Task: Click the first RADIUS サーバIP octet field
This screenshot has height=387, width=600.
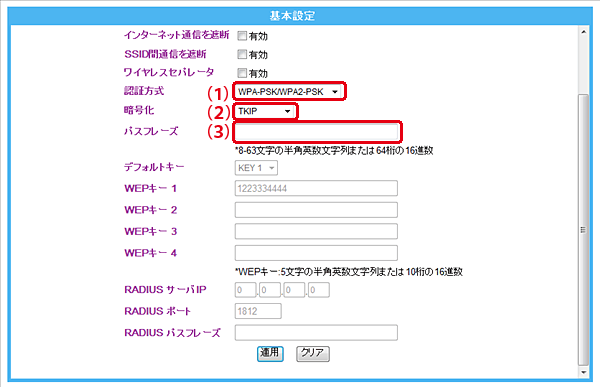Action: 245,290
